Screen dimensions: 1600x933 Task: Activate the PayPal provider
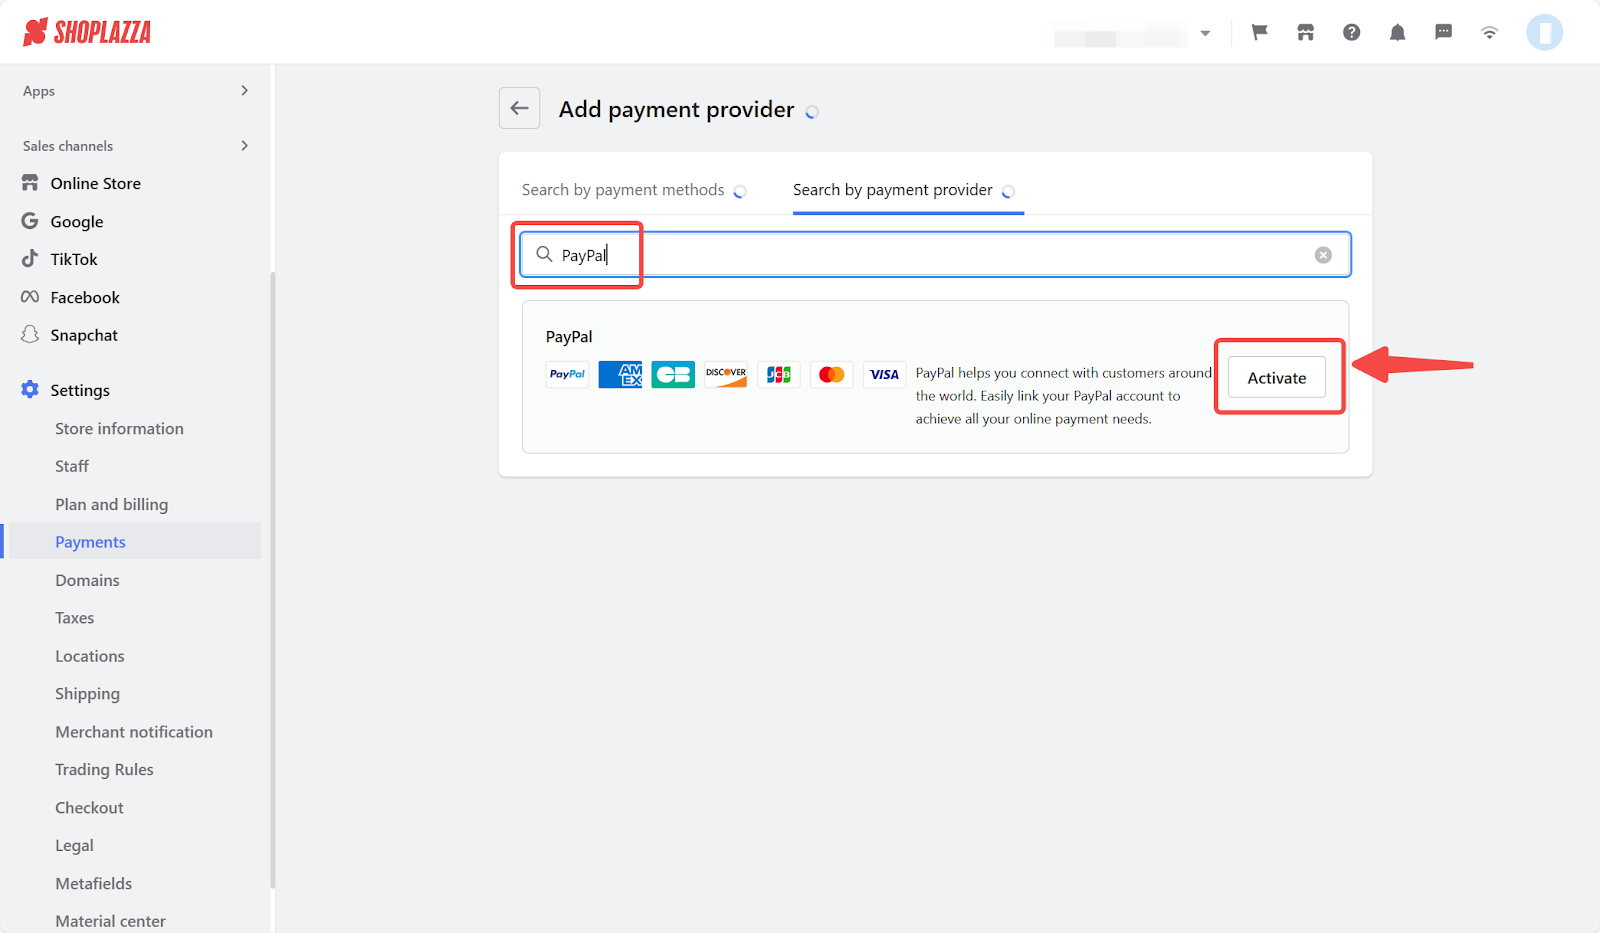pyautogui.click(x=1277, y=377)
